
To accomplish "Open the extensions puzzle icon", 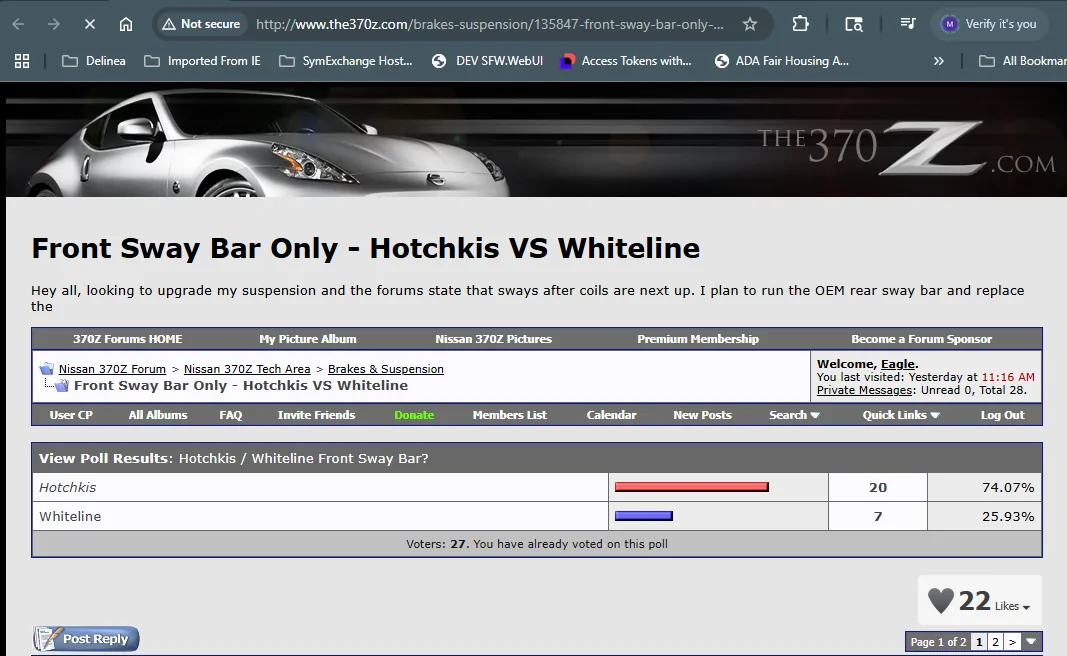I will pyautogui.click(x=801, y=24).
